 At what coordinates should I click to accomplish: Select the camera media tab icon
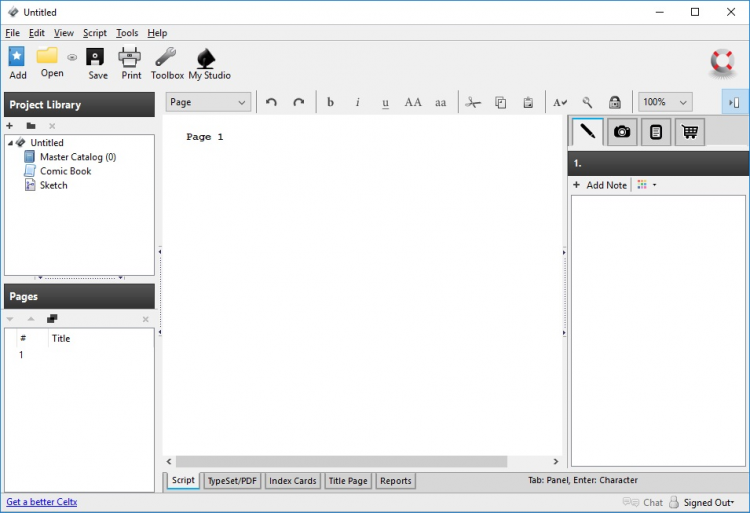(x=622, y=132)
